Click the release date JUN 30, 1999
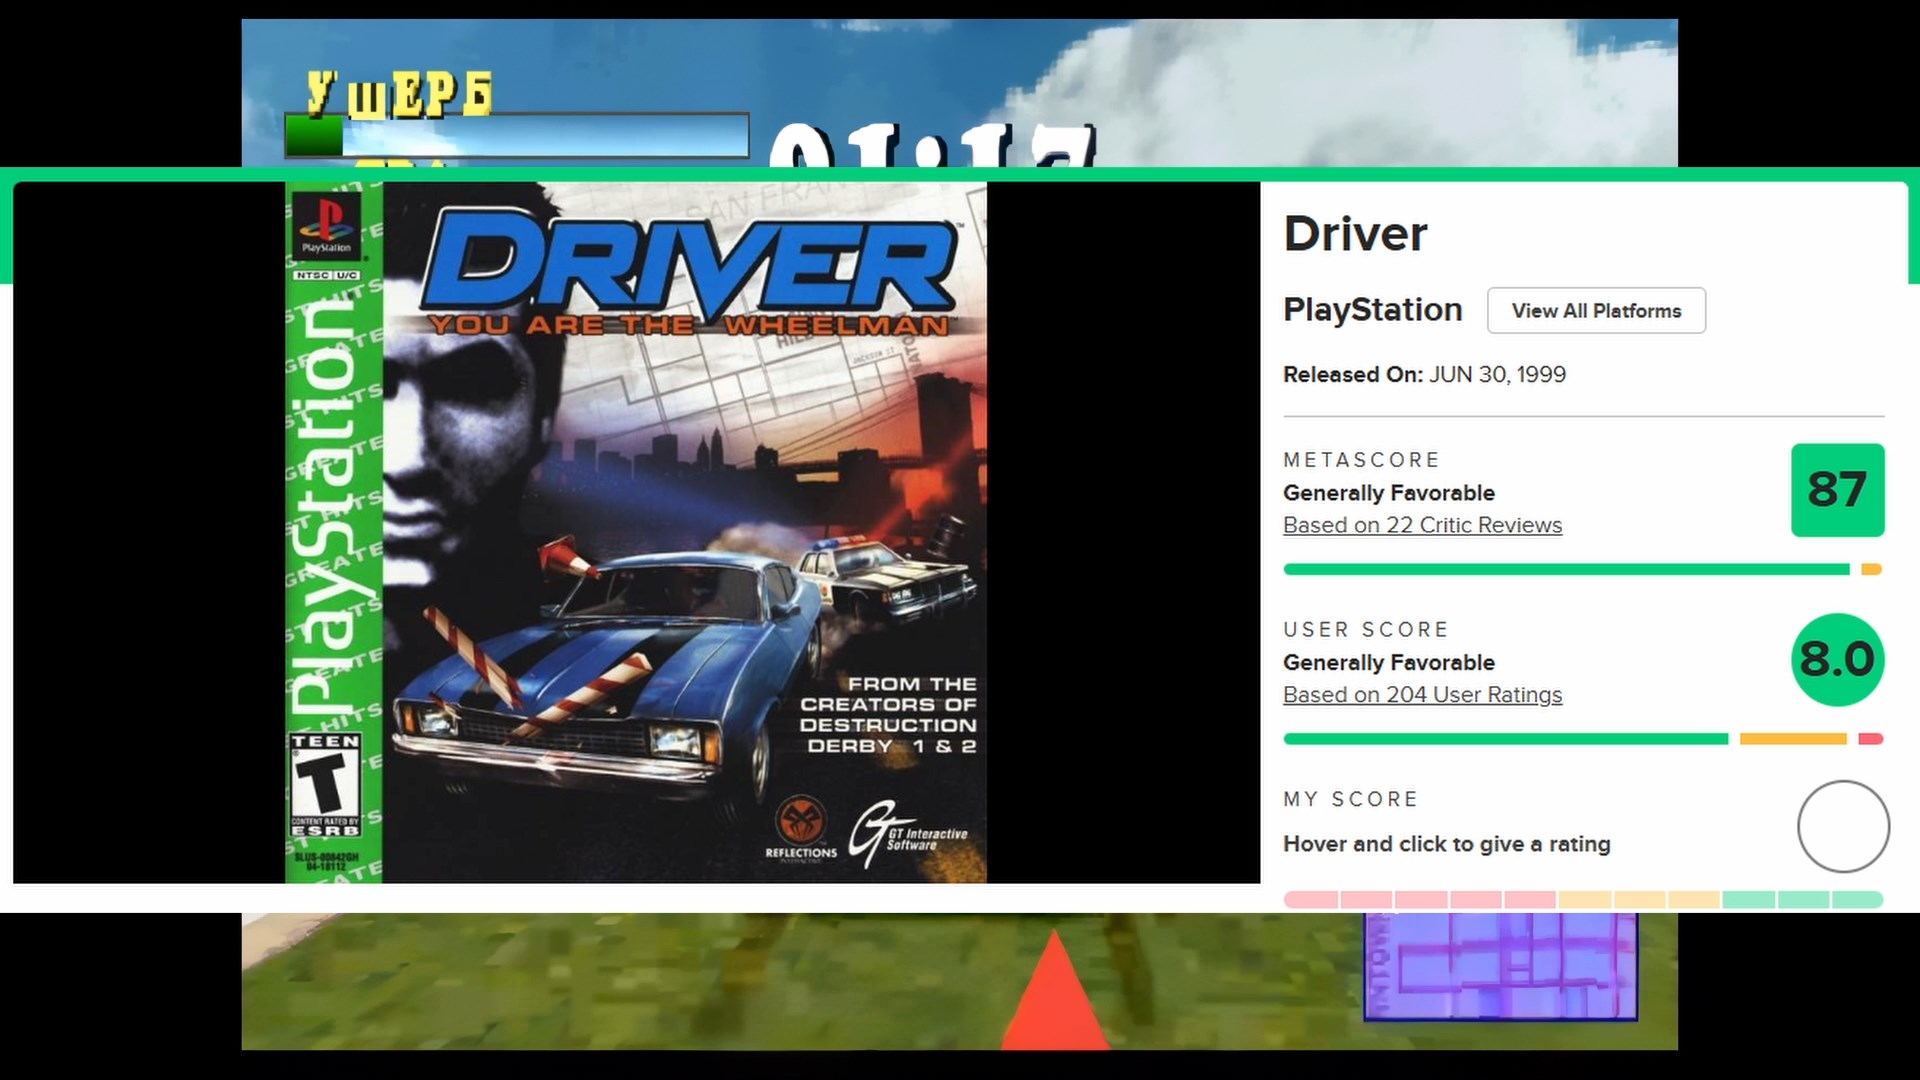This screenshot has height=1080, width=1920. pos(1497,375)
